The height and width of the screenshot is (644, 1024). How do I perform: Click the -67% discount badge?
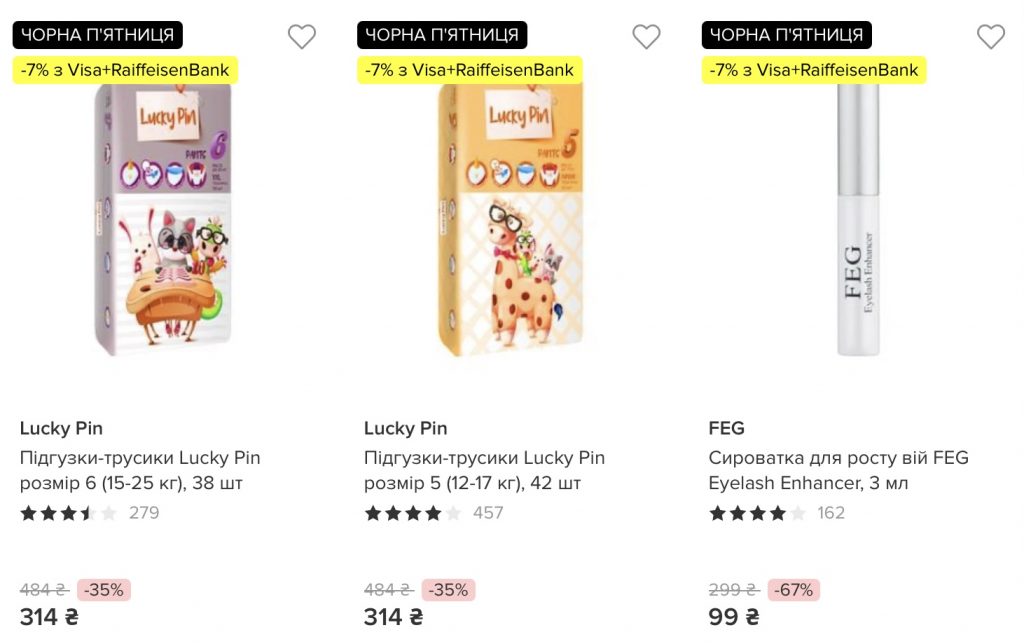click(795, 590)
